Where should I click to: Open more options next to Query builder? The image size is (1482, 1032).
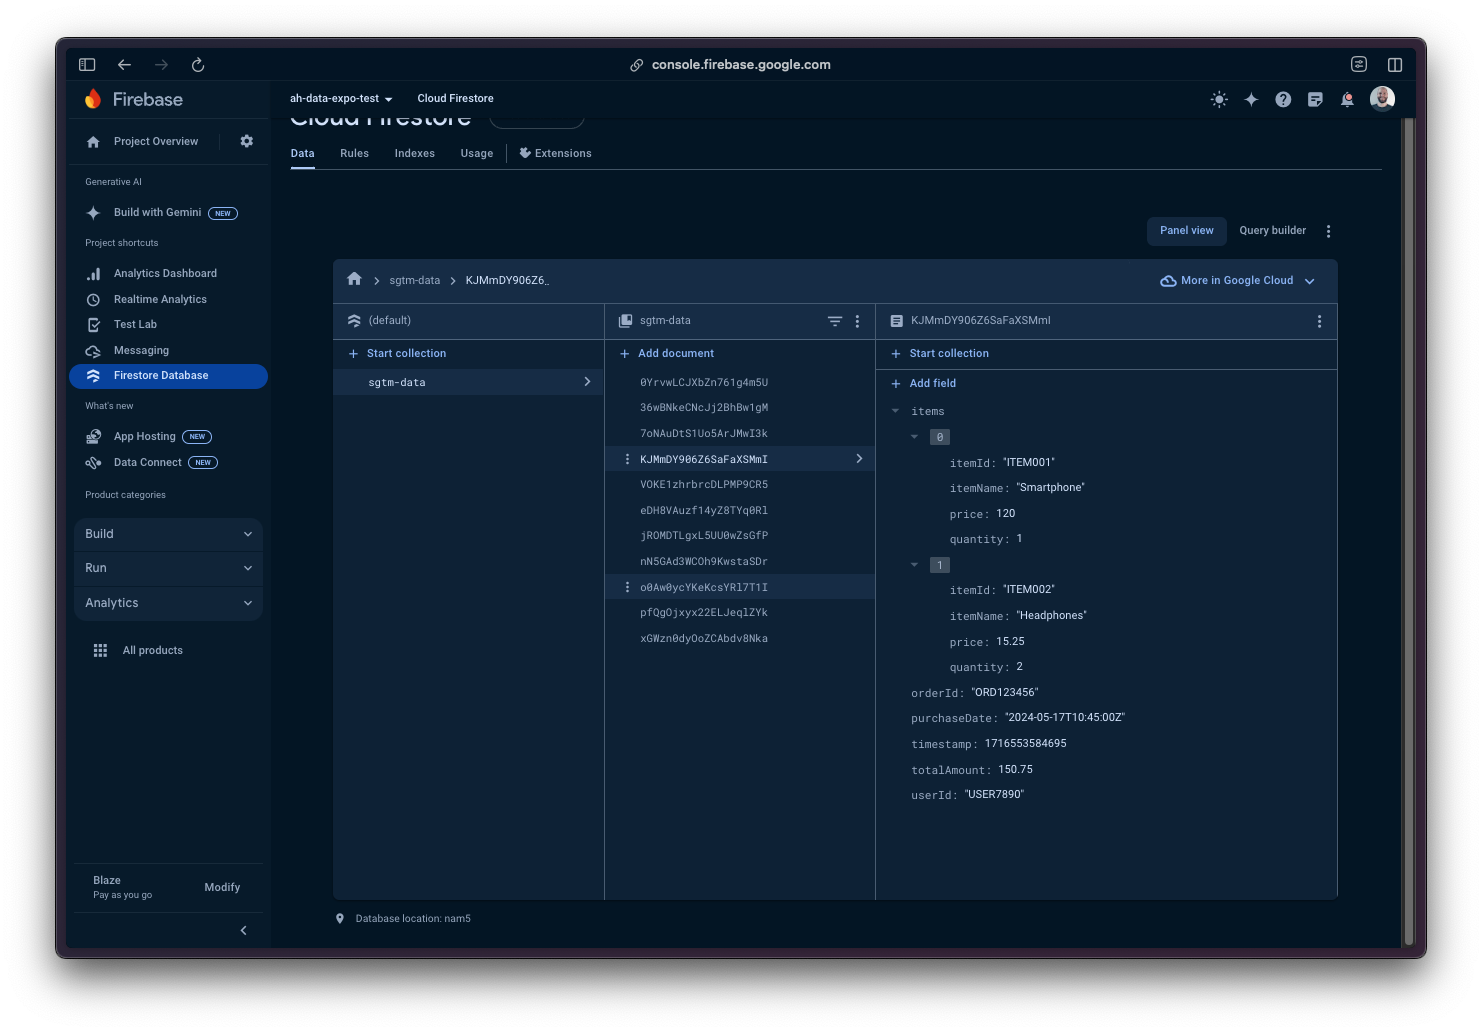click(x=1328, y=231)
